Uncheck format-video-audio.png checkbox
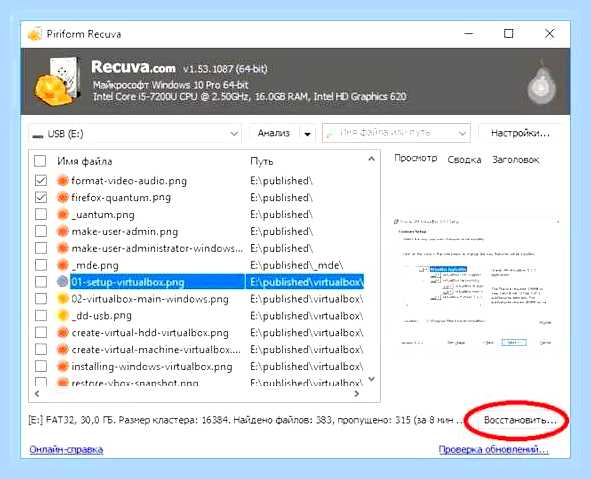 click(x=41, y=181)
